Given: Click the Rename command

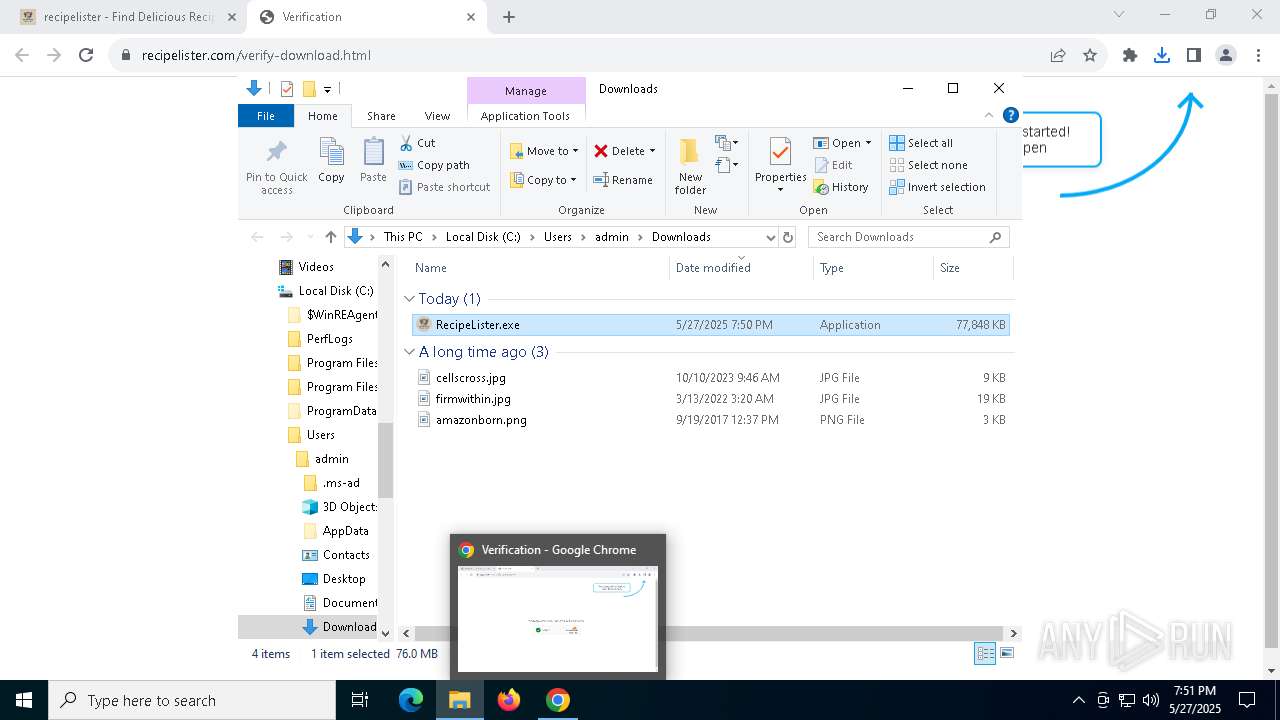Looking at the screenshot, I should click(622, 180).
